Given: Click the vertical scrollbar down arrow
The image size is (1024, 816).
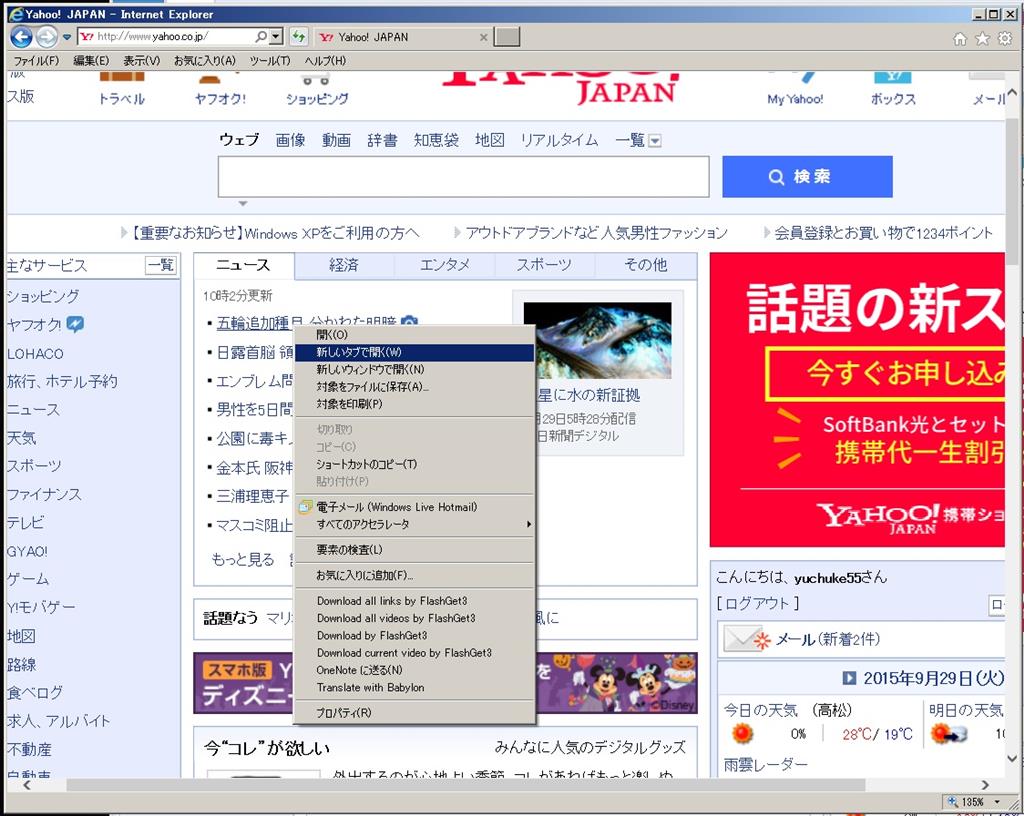Looking at the screenshot, I should pyautogui.click(x=1012, y=759).
